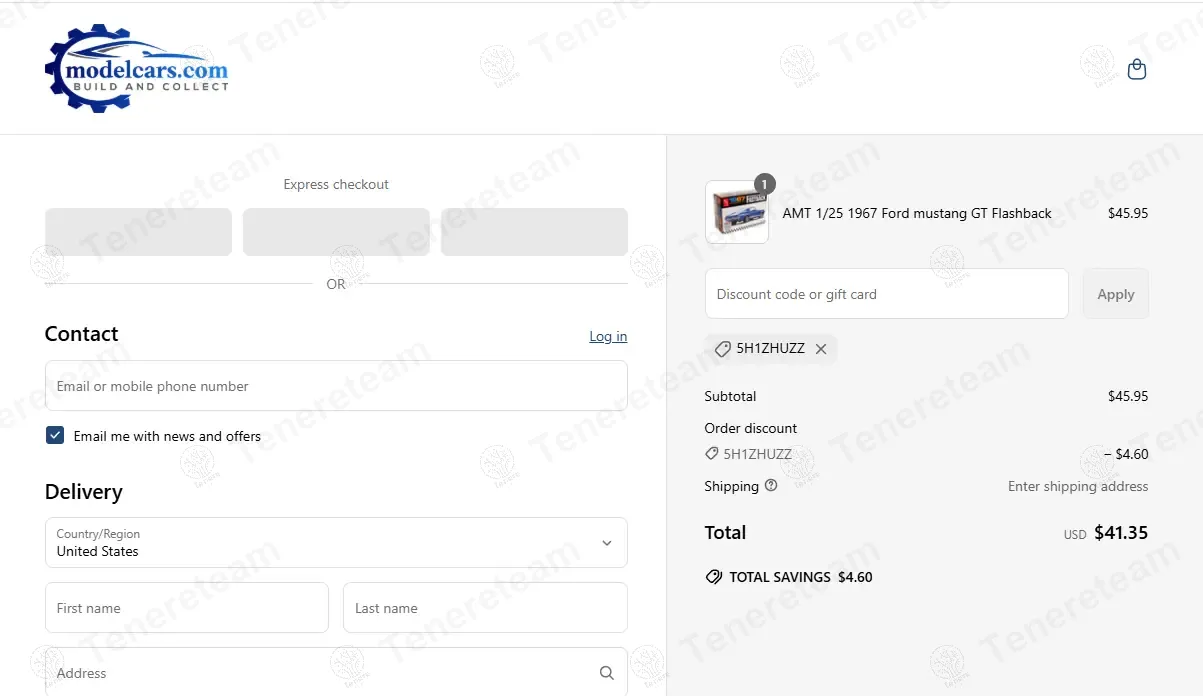Click the Address input field

pos(320,673)
